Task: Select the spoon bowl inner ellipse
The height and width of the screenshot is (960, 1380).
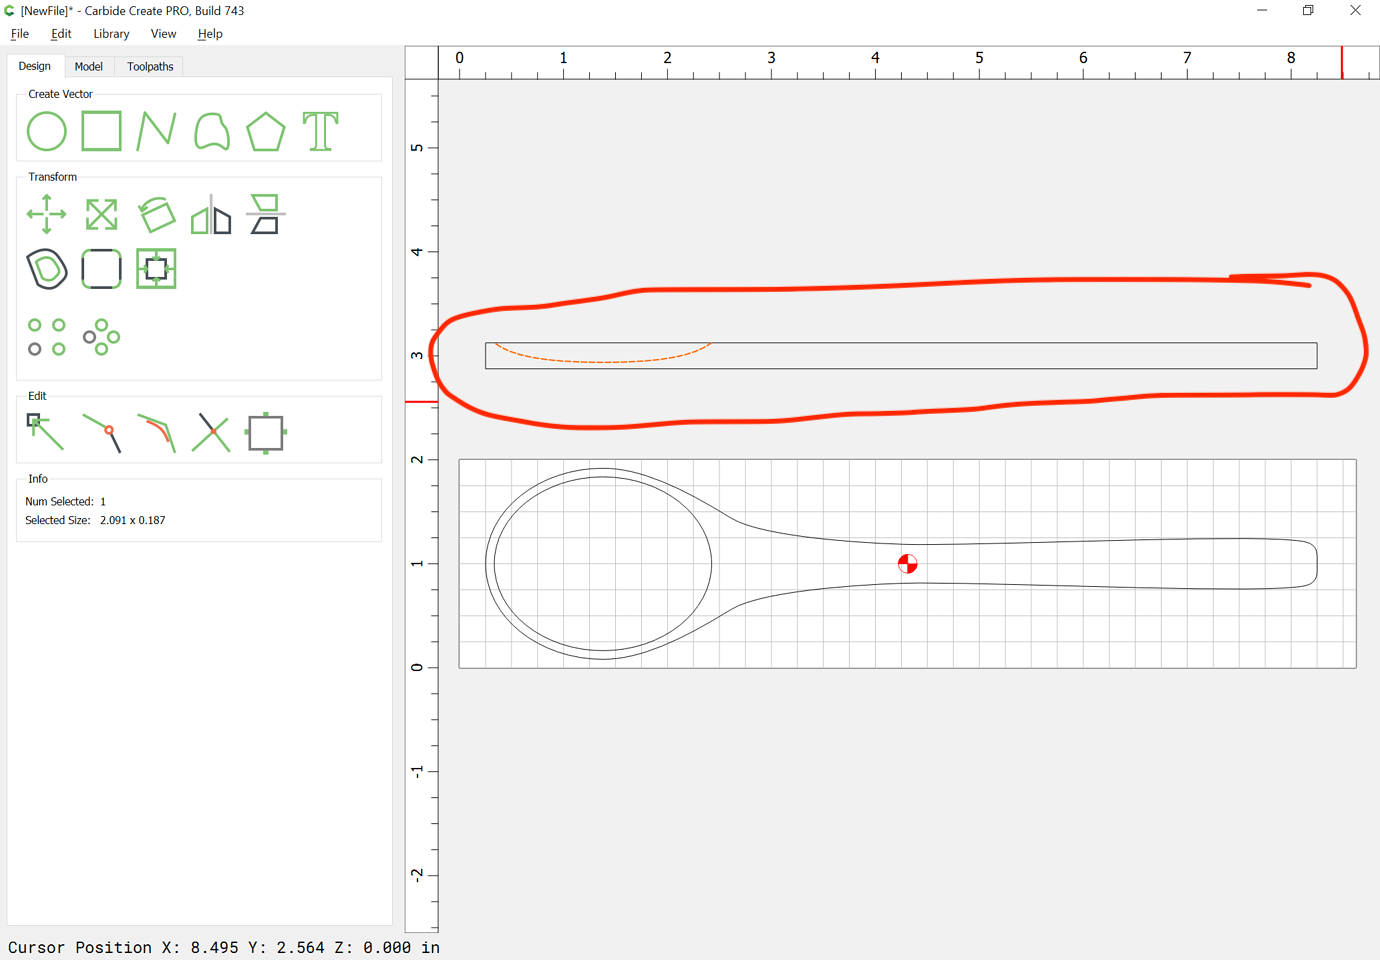Action: [x=603, y=563]
